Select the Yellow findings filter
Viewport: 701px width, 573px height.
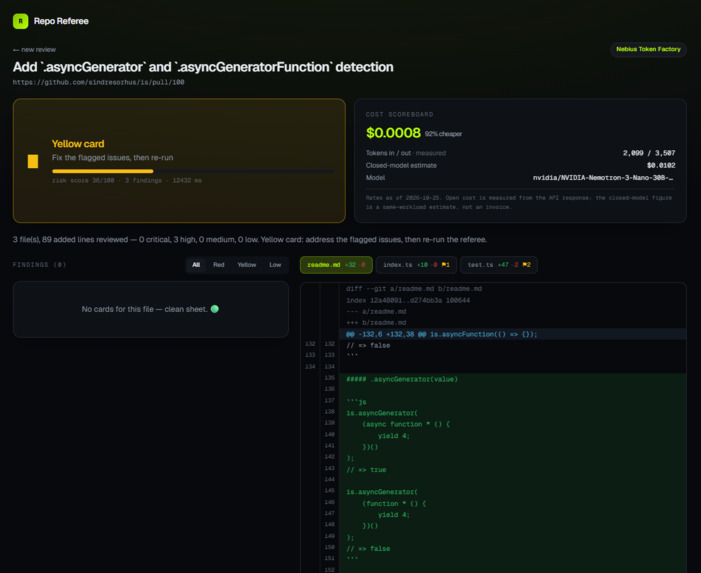[247, 265]
